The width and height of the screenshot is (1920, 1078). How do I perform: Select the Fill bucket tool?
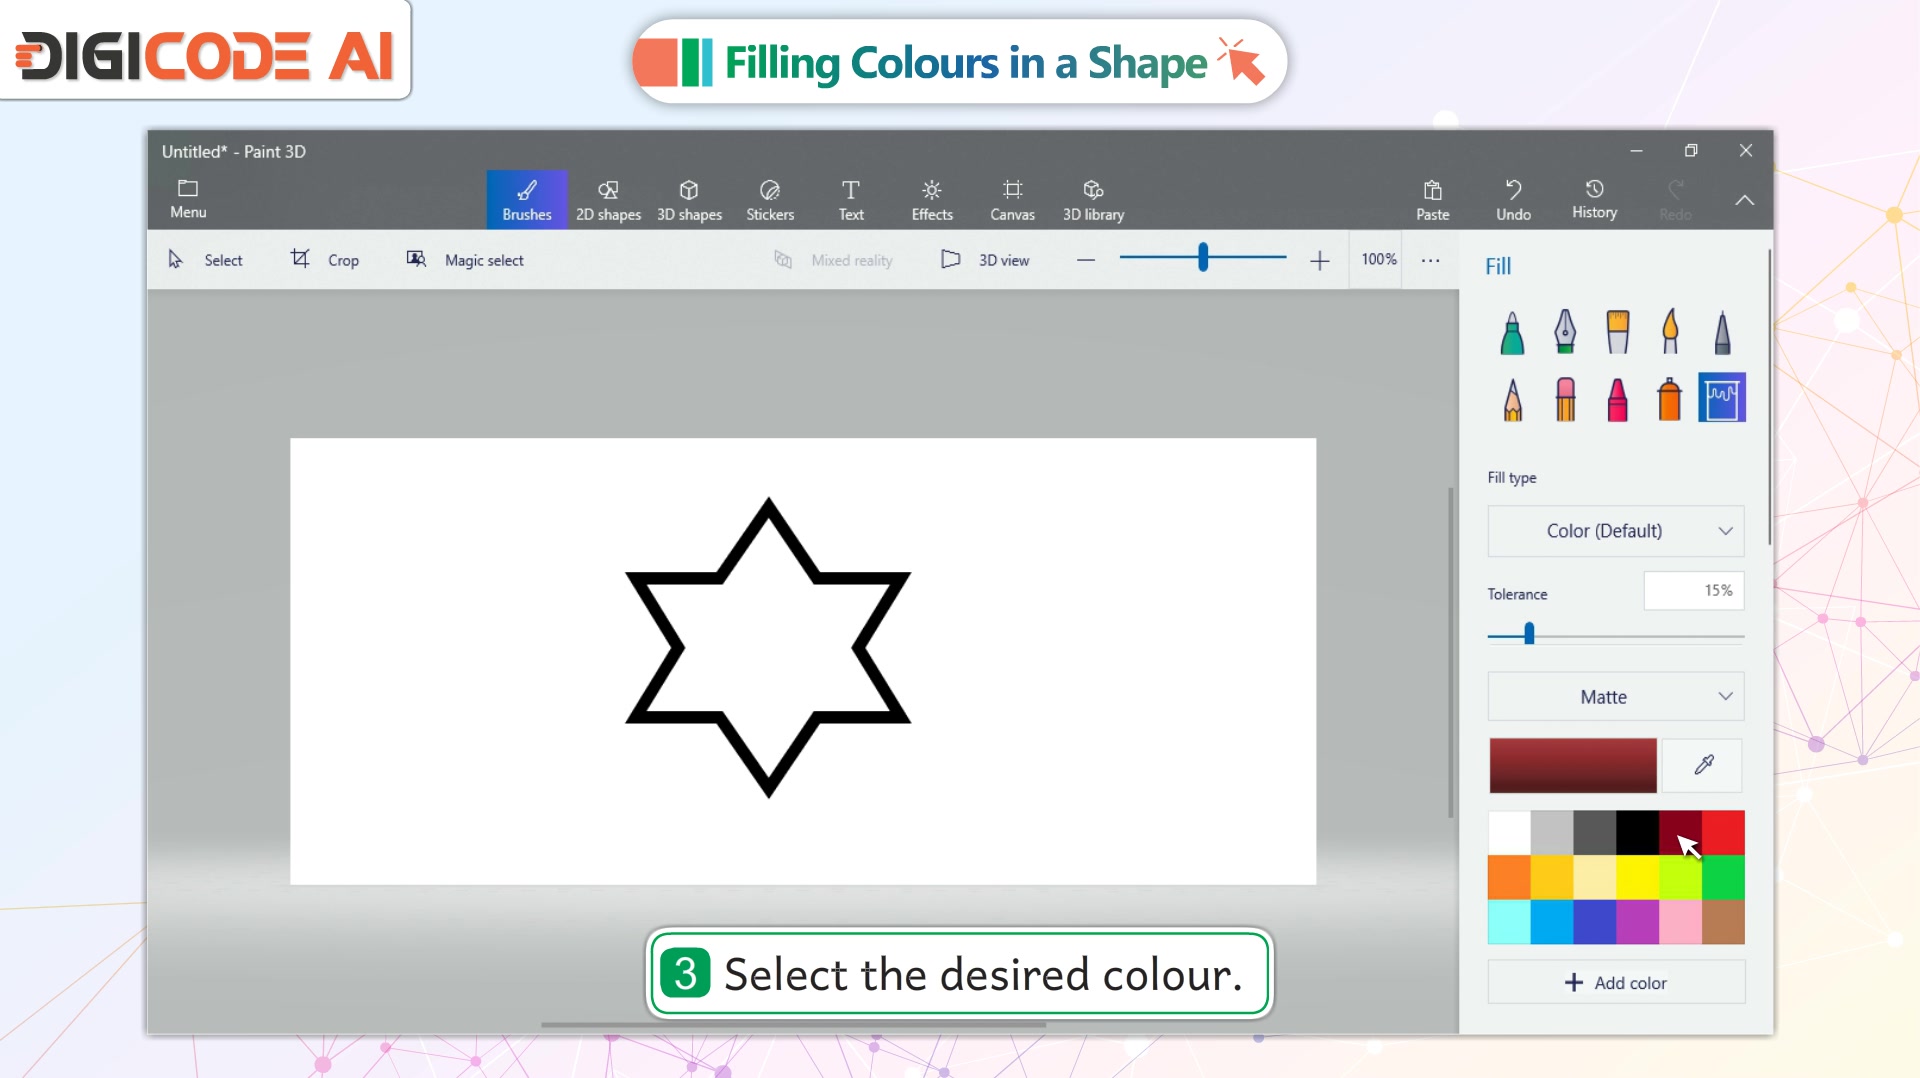1722,398
